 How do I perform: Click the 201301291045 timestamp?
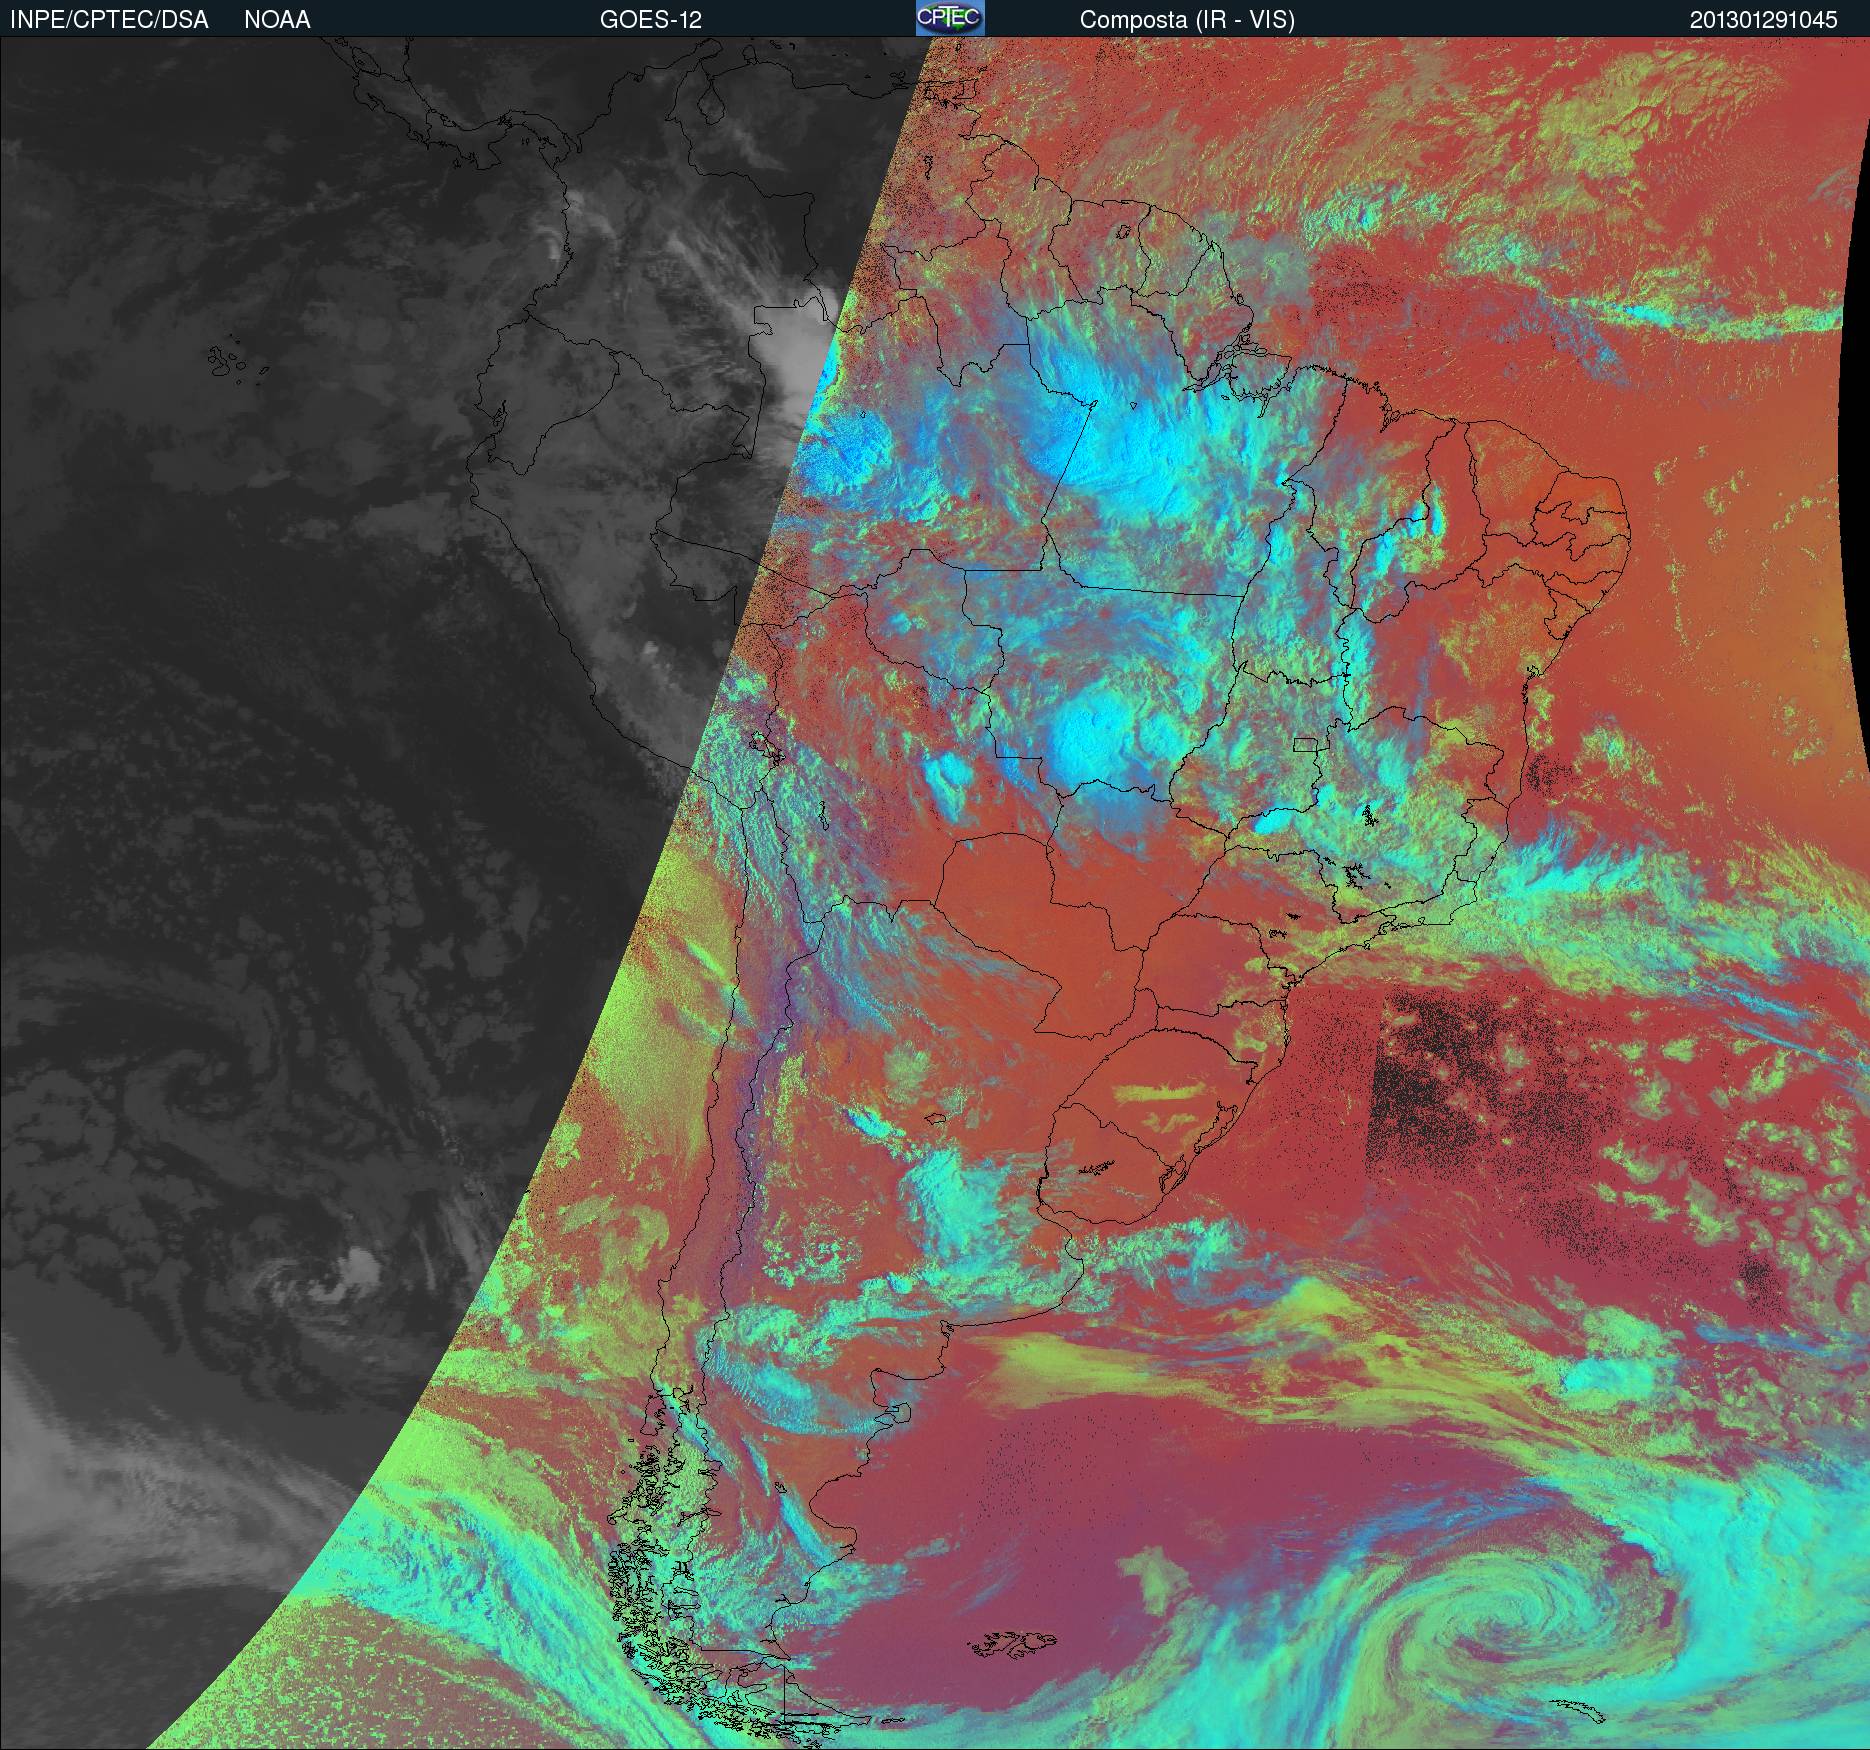(1764, 20)
